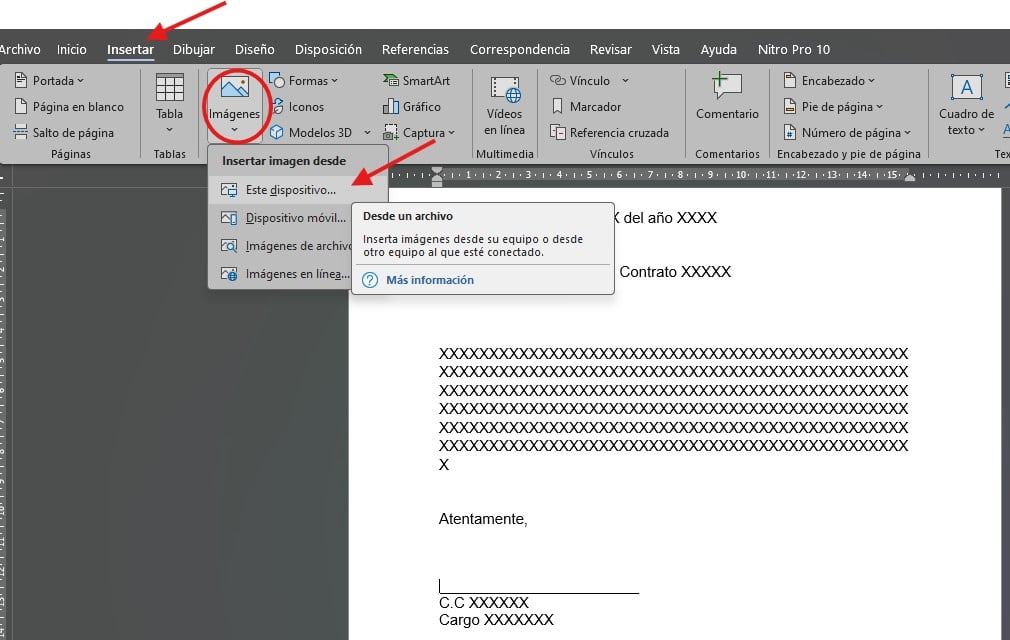Click the Número de página icon
1010x640 pixels.
click(790, 133)
